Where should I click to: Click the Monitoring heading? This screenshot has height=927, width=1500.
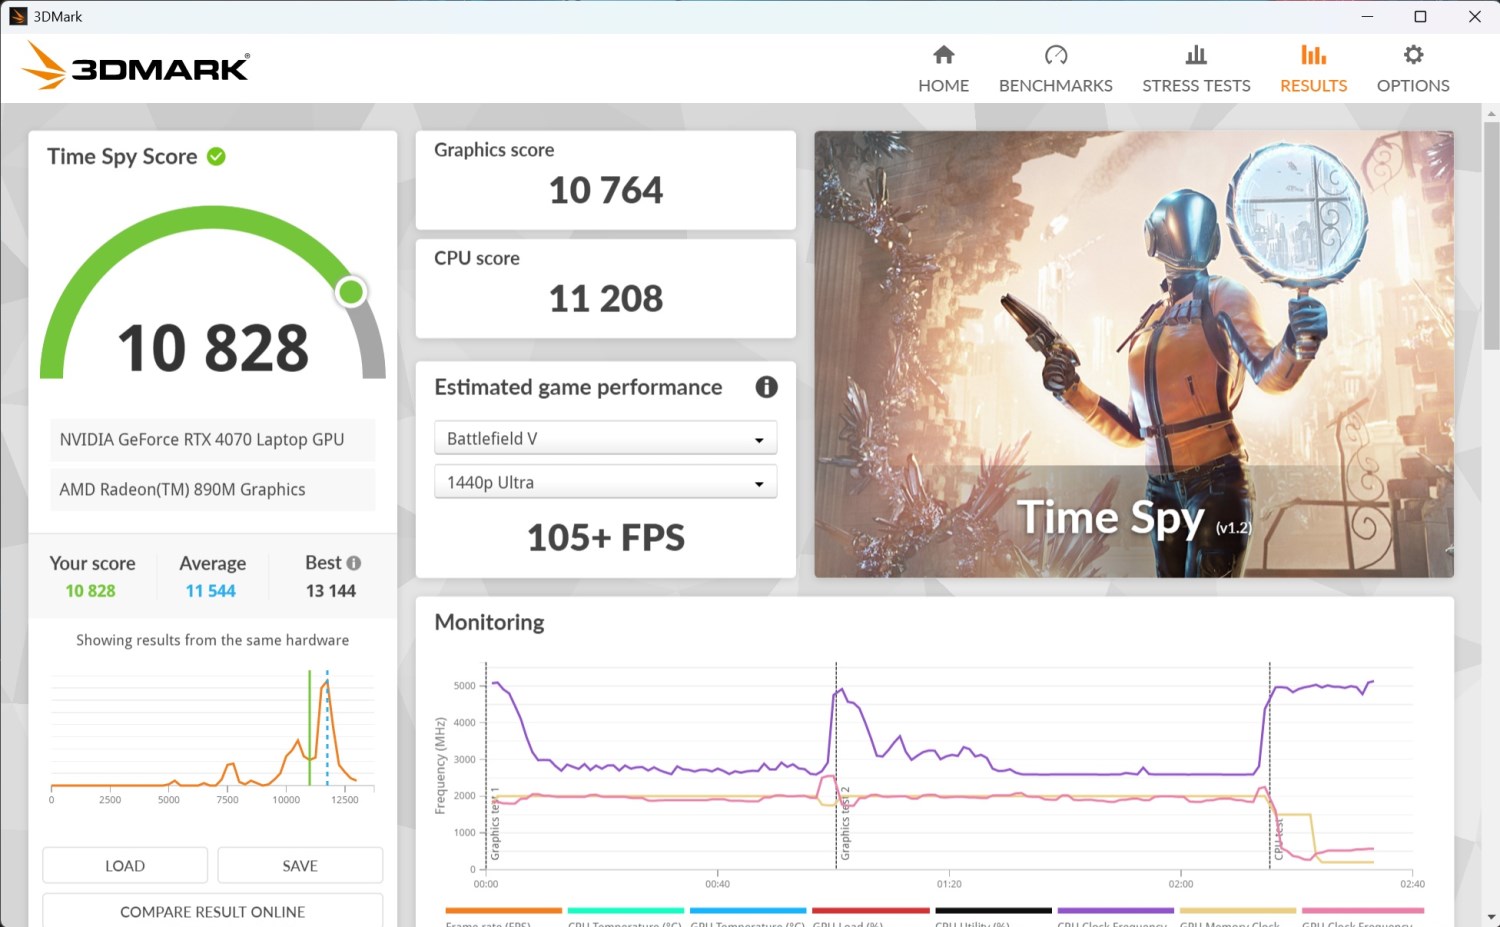489,622
